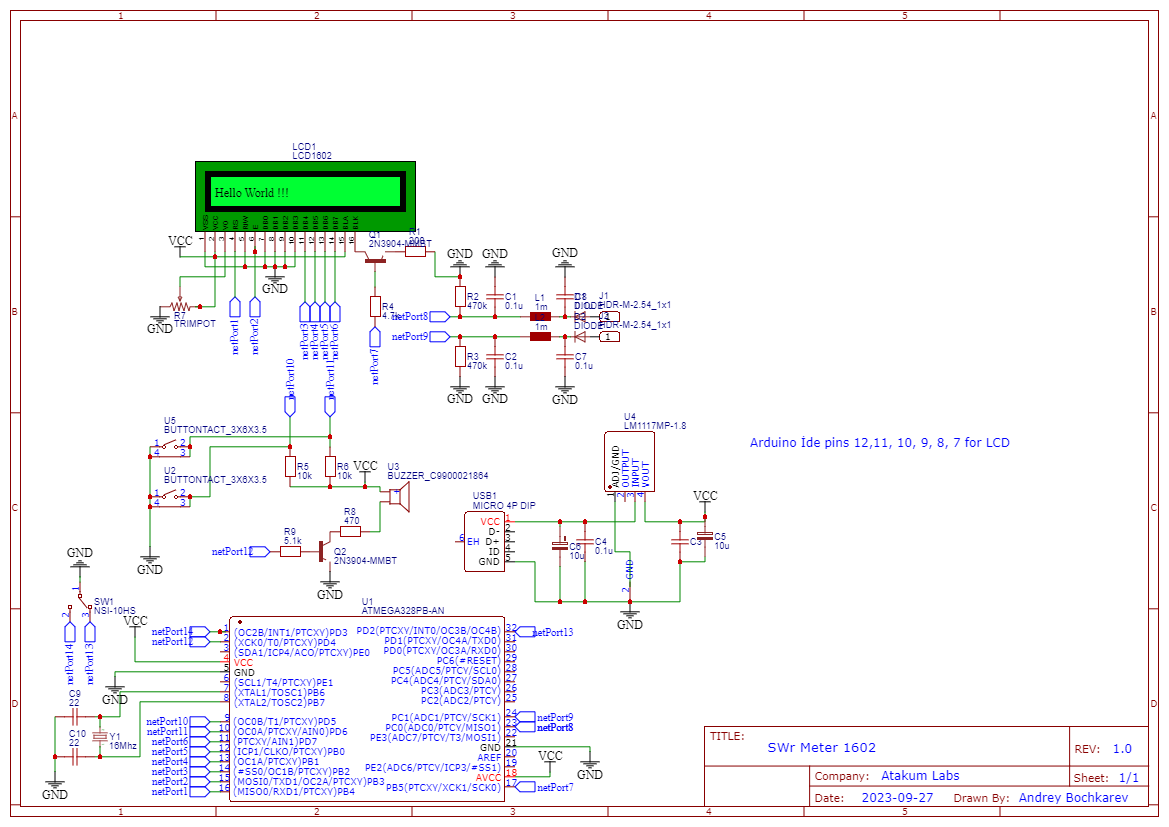Click the green Hello World LCD screen area
Image resolution: width=1169 pixels, height=827 pixels.
[x=305, y=190]
